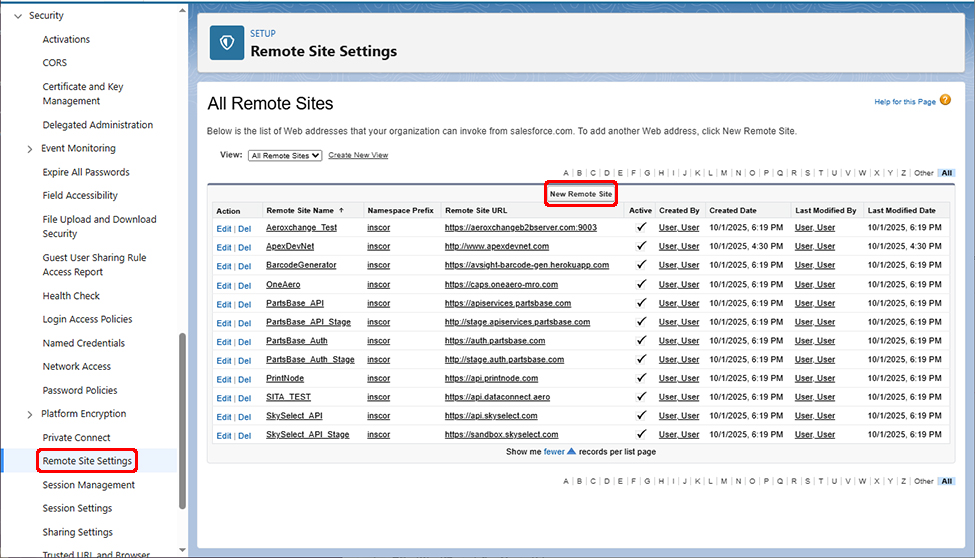This screenshot has height=558, width=975.
Task: Open Sharing Settings in the sidebar
Action: tap(77, 532)
